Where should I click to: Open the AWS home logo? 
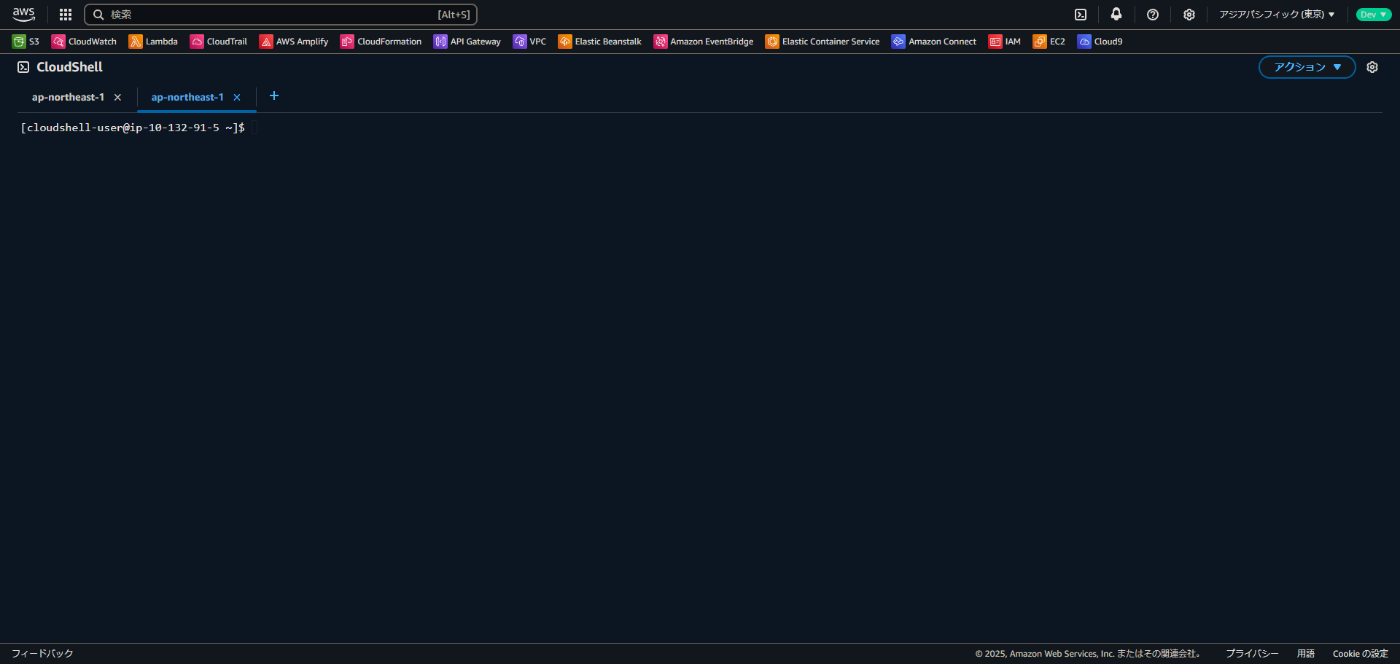click(x=23, y=14)
